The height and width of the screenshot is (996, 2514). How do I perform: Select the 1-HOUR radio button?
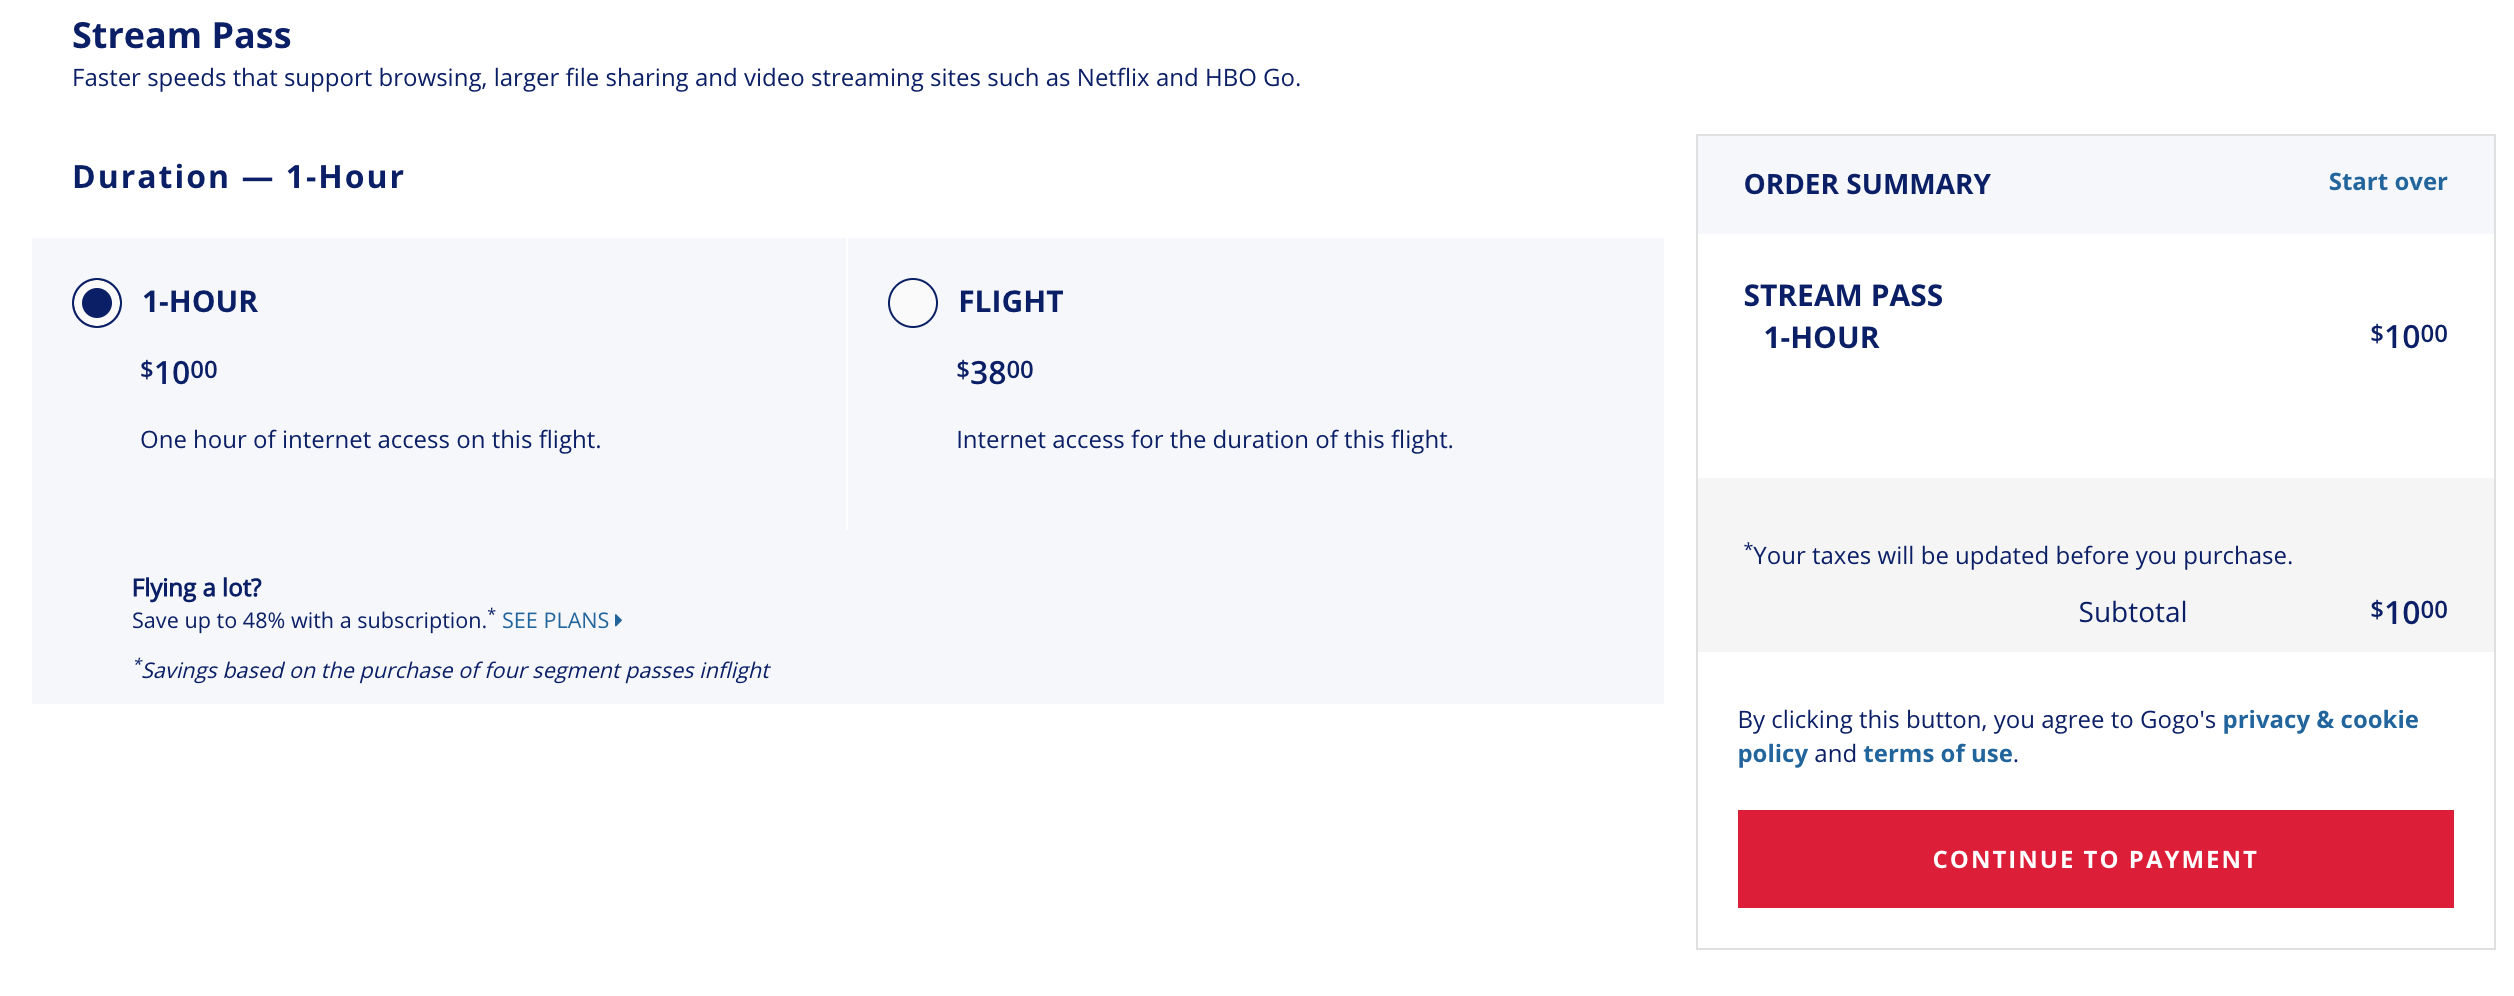(x=97, y=302)
